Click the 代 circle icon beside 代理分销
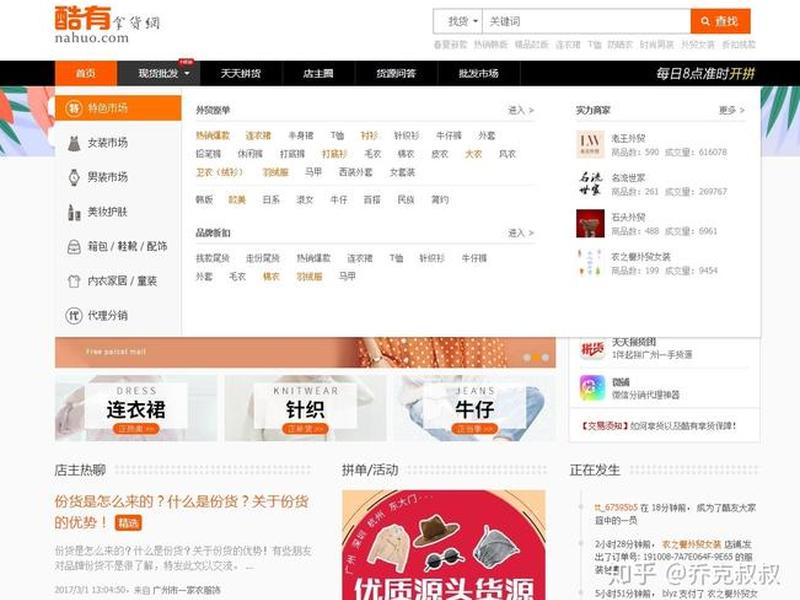Viewport: 800px width, 600px height. pos(74,315)
